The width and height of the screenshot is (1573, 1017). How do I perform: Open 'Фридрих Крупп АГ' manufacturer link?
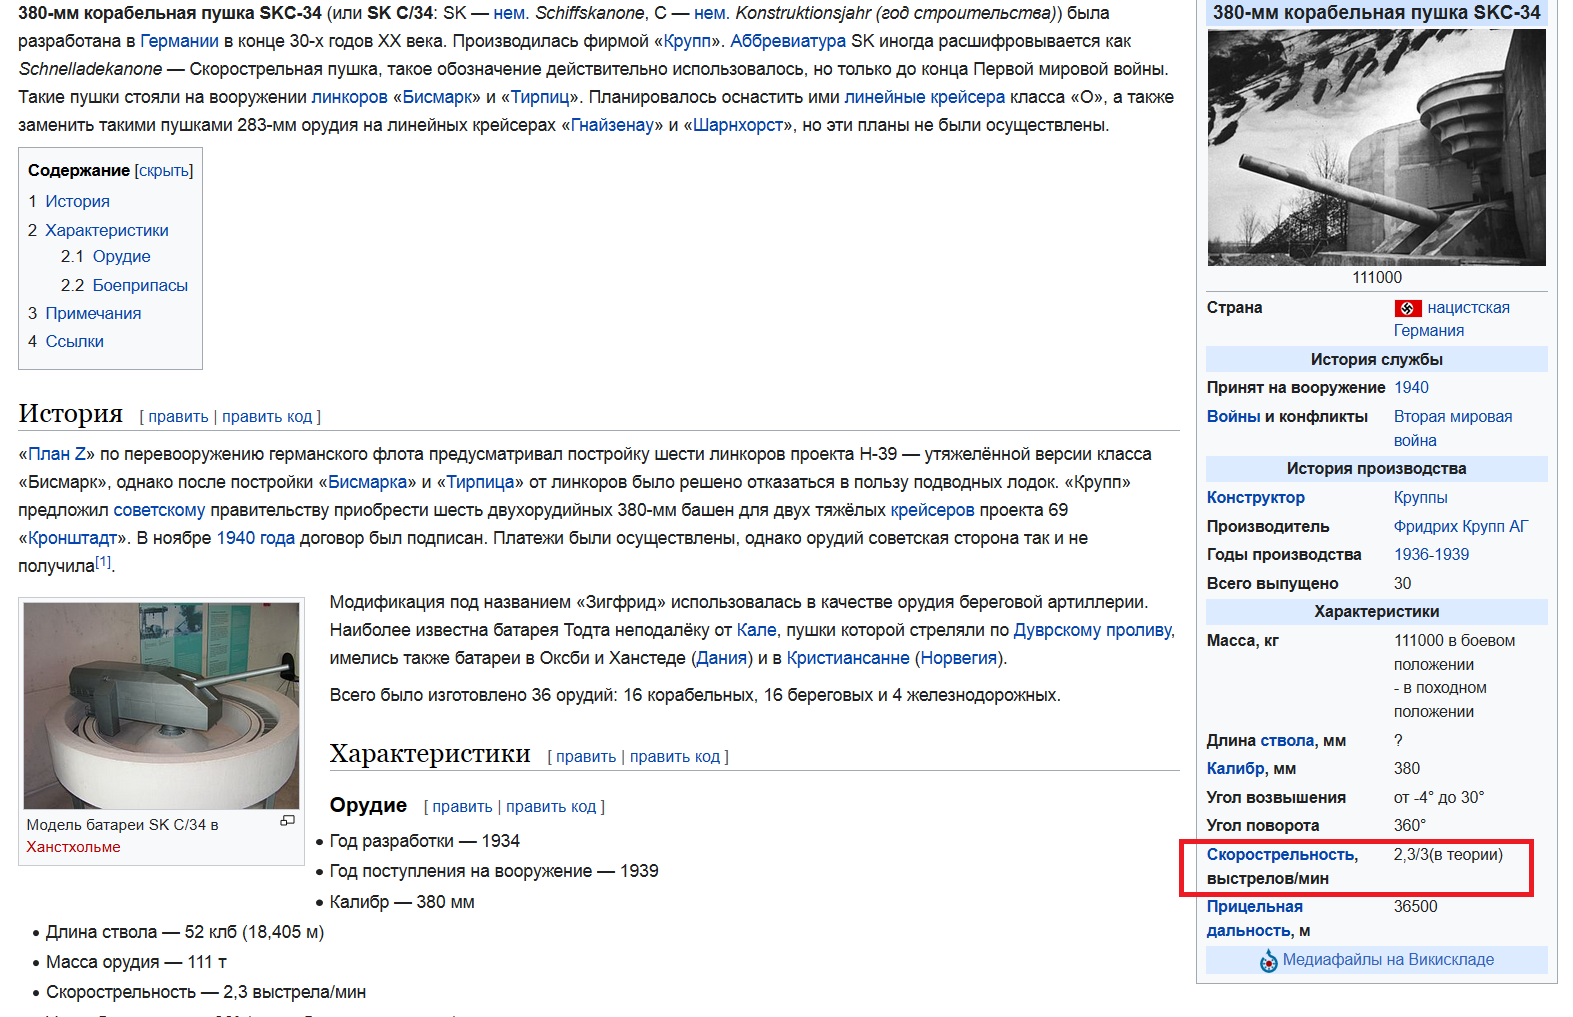pyautogui.click(x=1460, y=526)
